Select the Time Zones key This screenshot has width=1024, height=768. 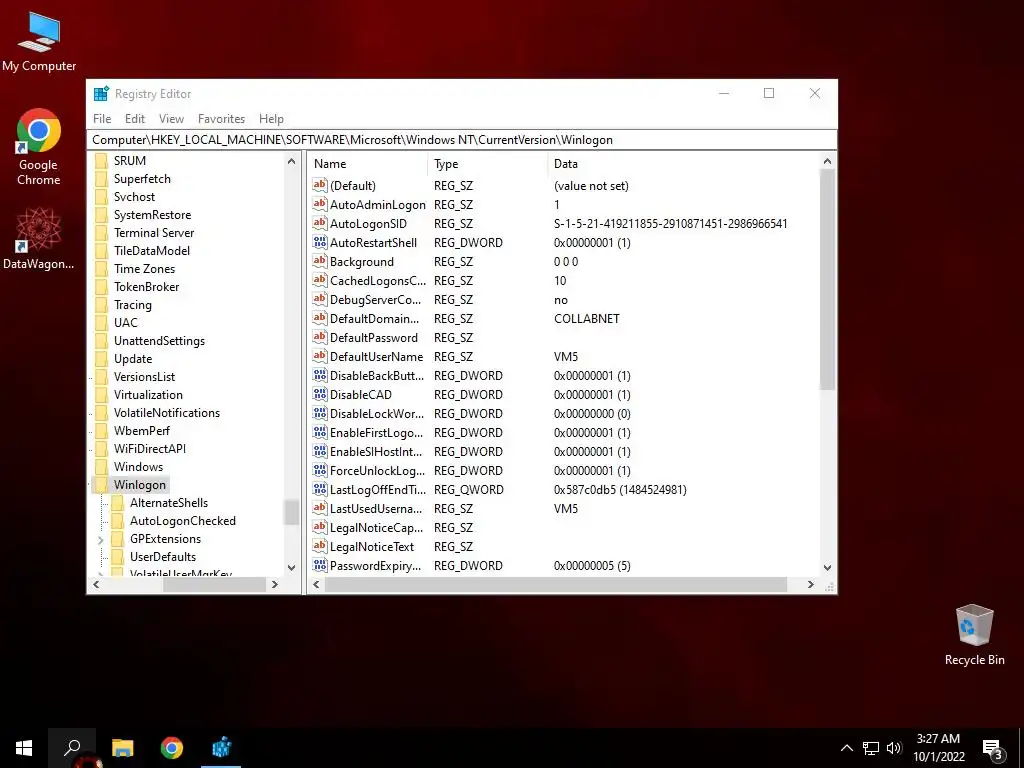point(144,268)
